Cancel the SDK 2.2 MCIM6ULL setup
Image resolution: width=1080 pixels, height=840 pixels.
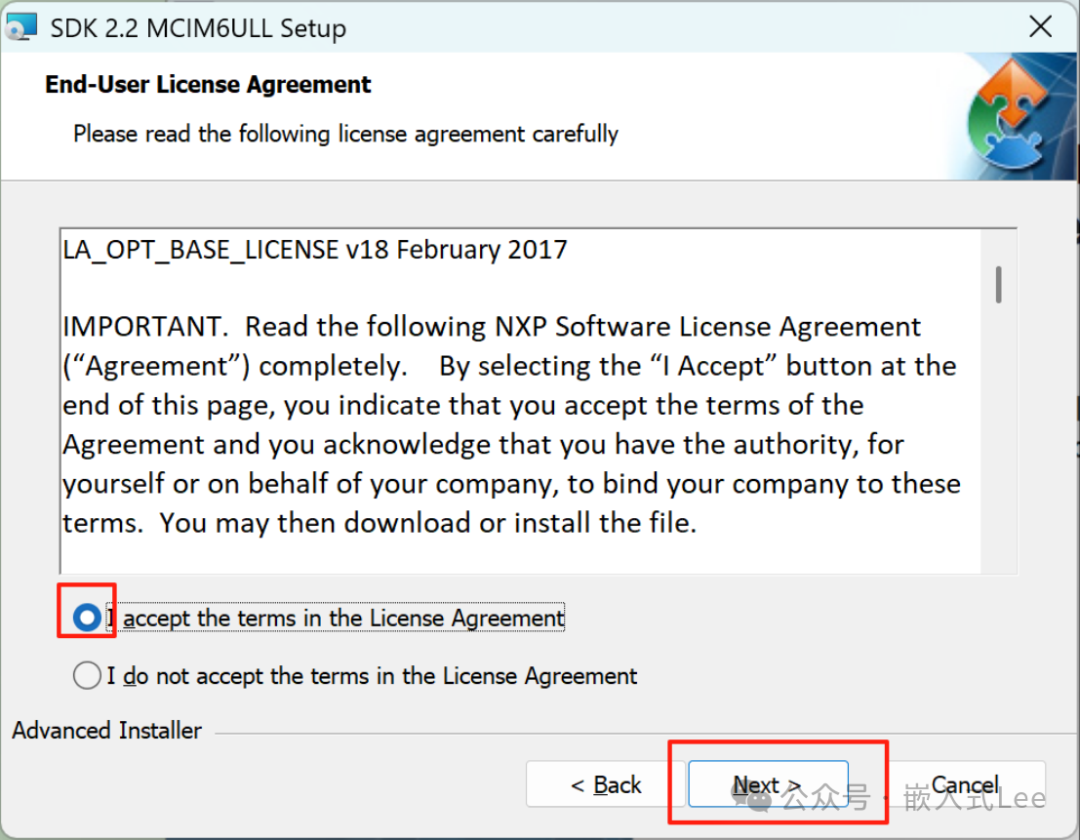point(963,784)
